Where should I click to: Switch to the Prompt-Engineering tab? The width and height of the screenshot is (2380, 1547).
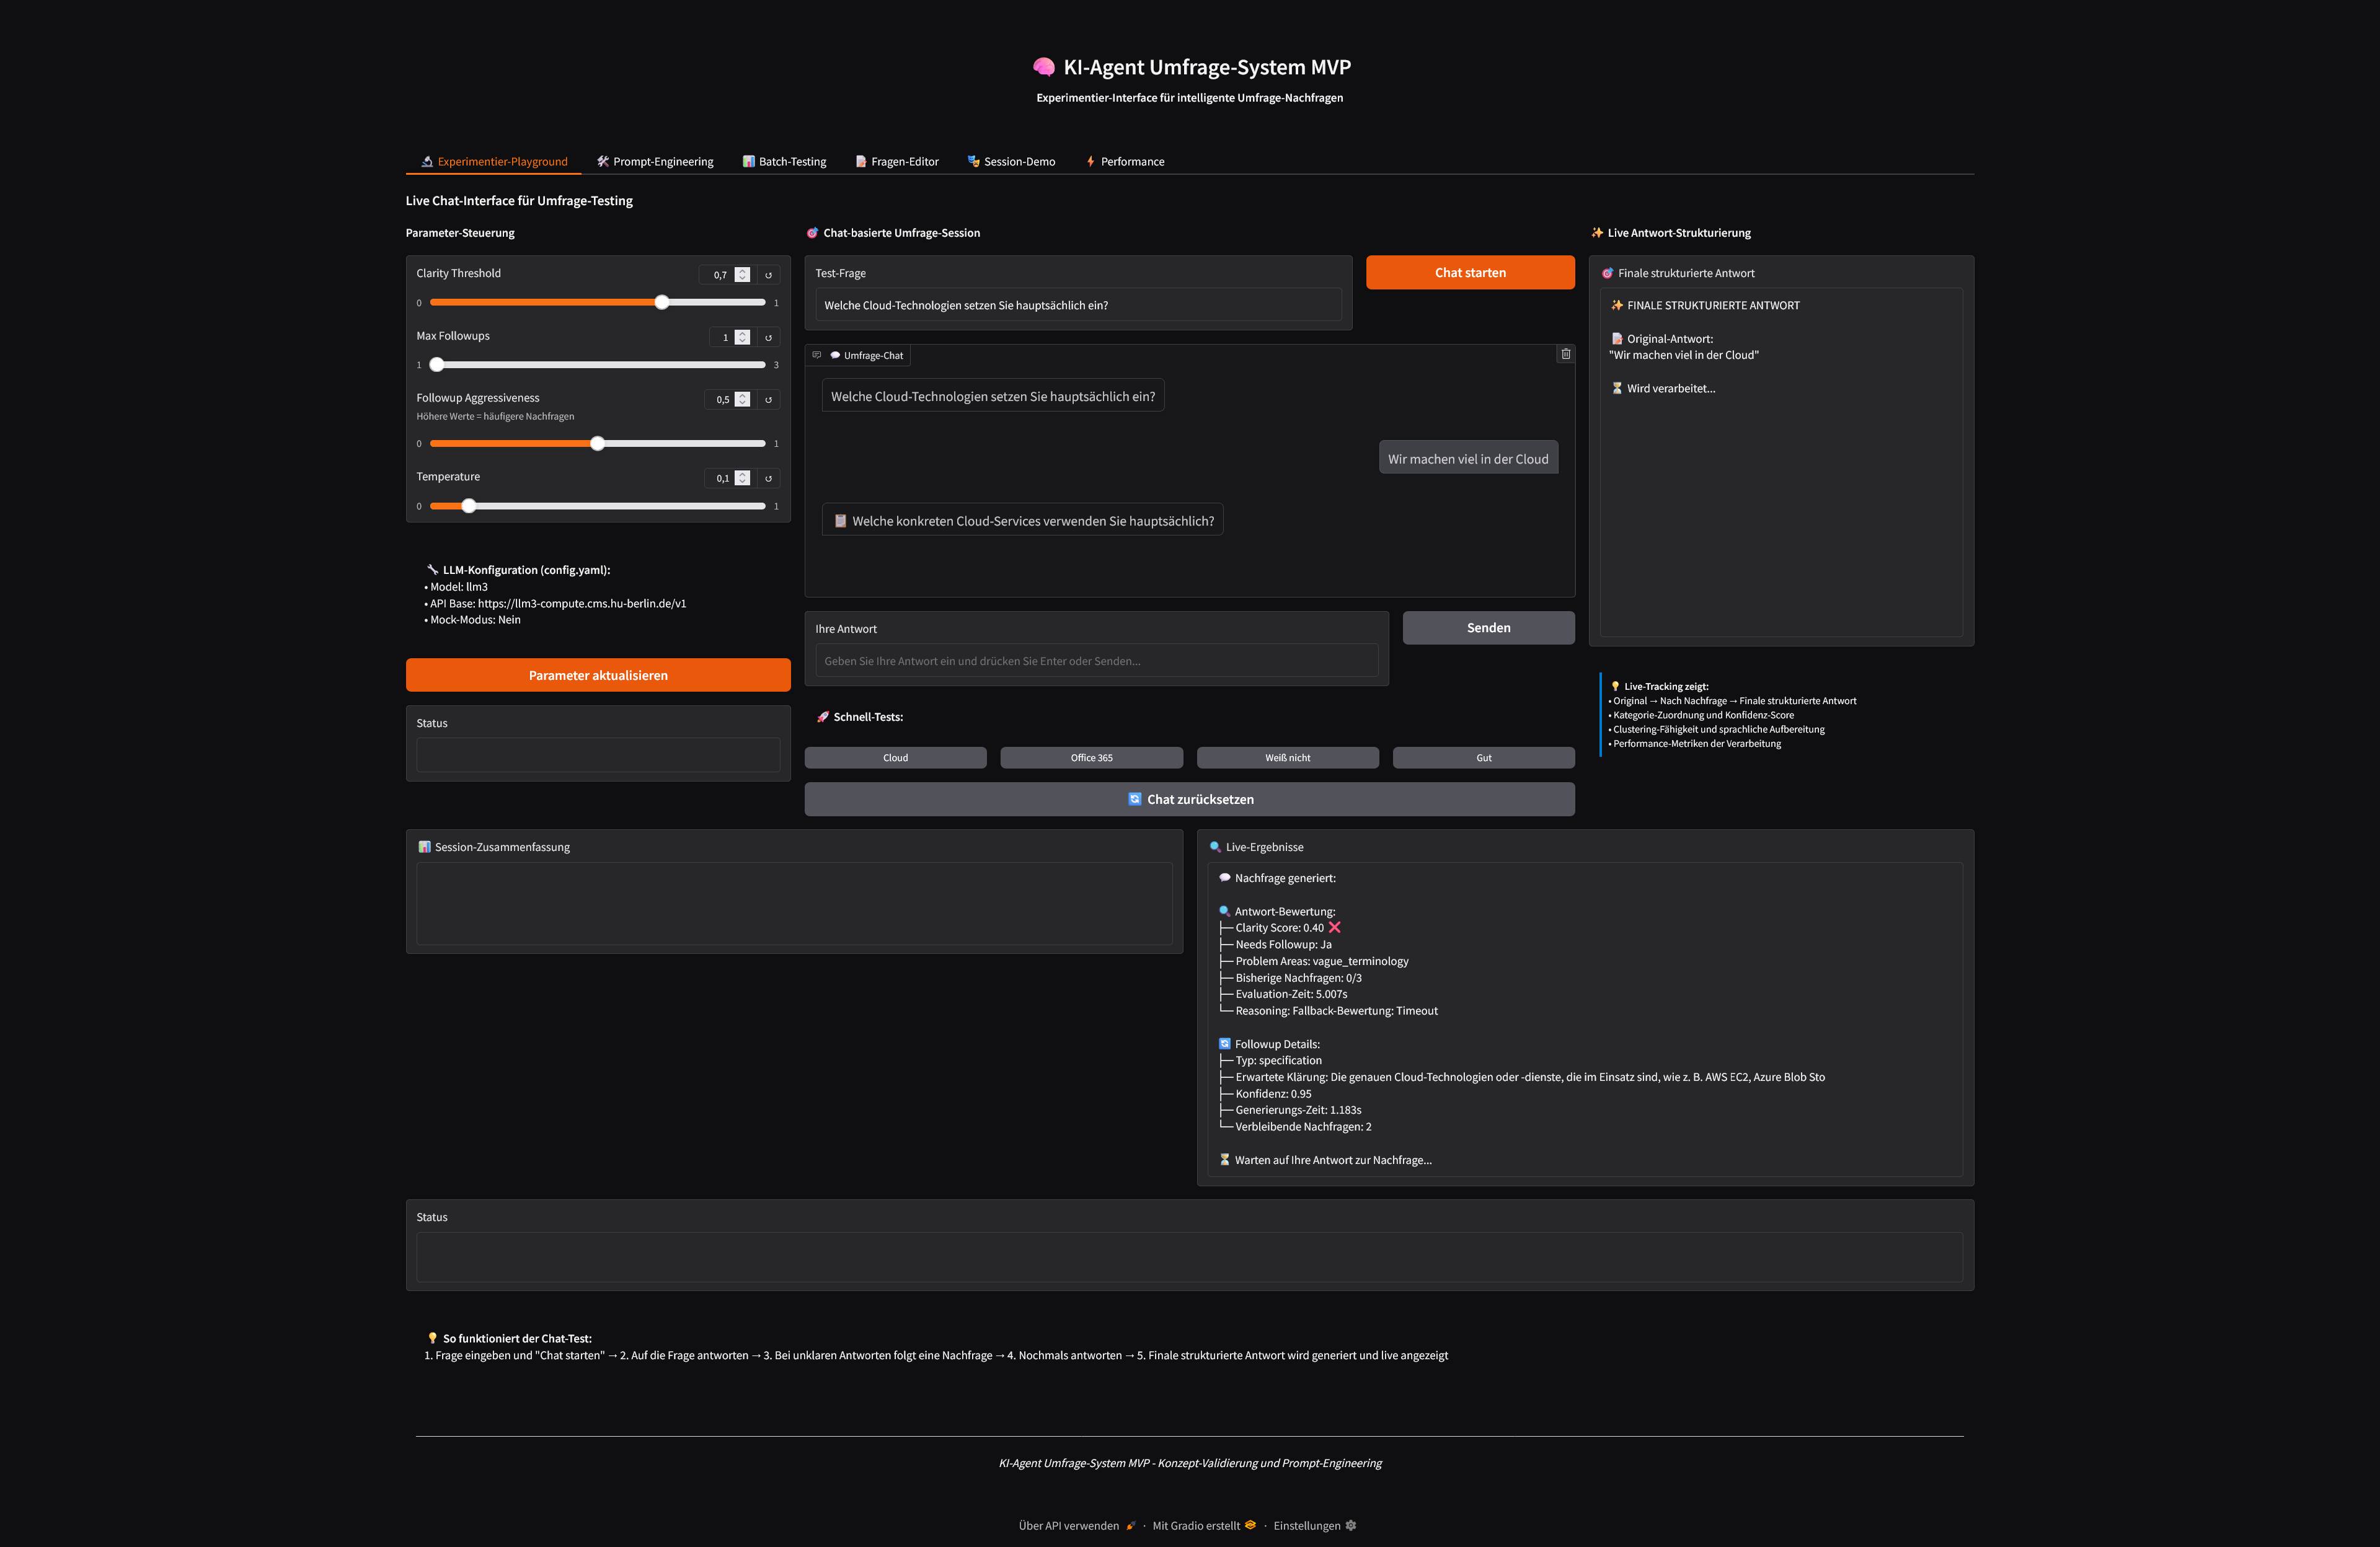pyautogui.click(x=655, y=161)
